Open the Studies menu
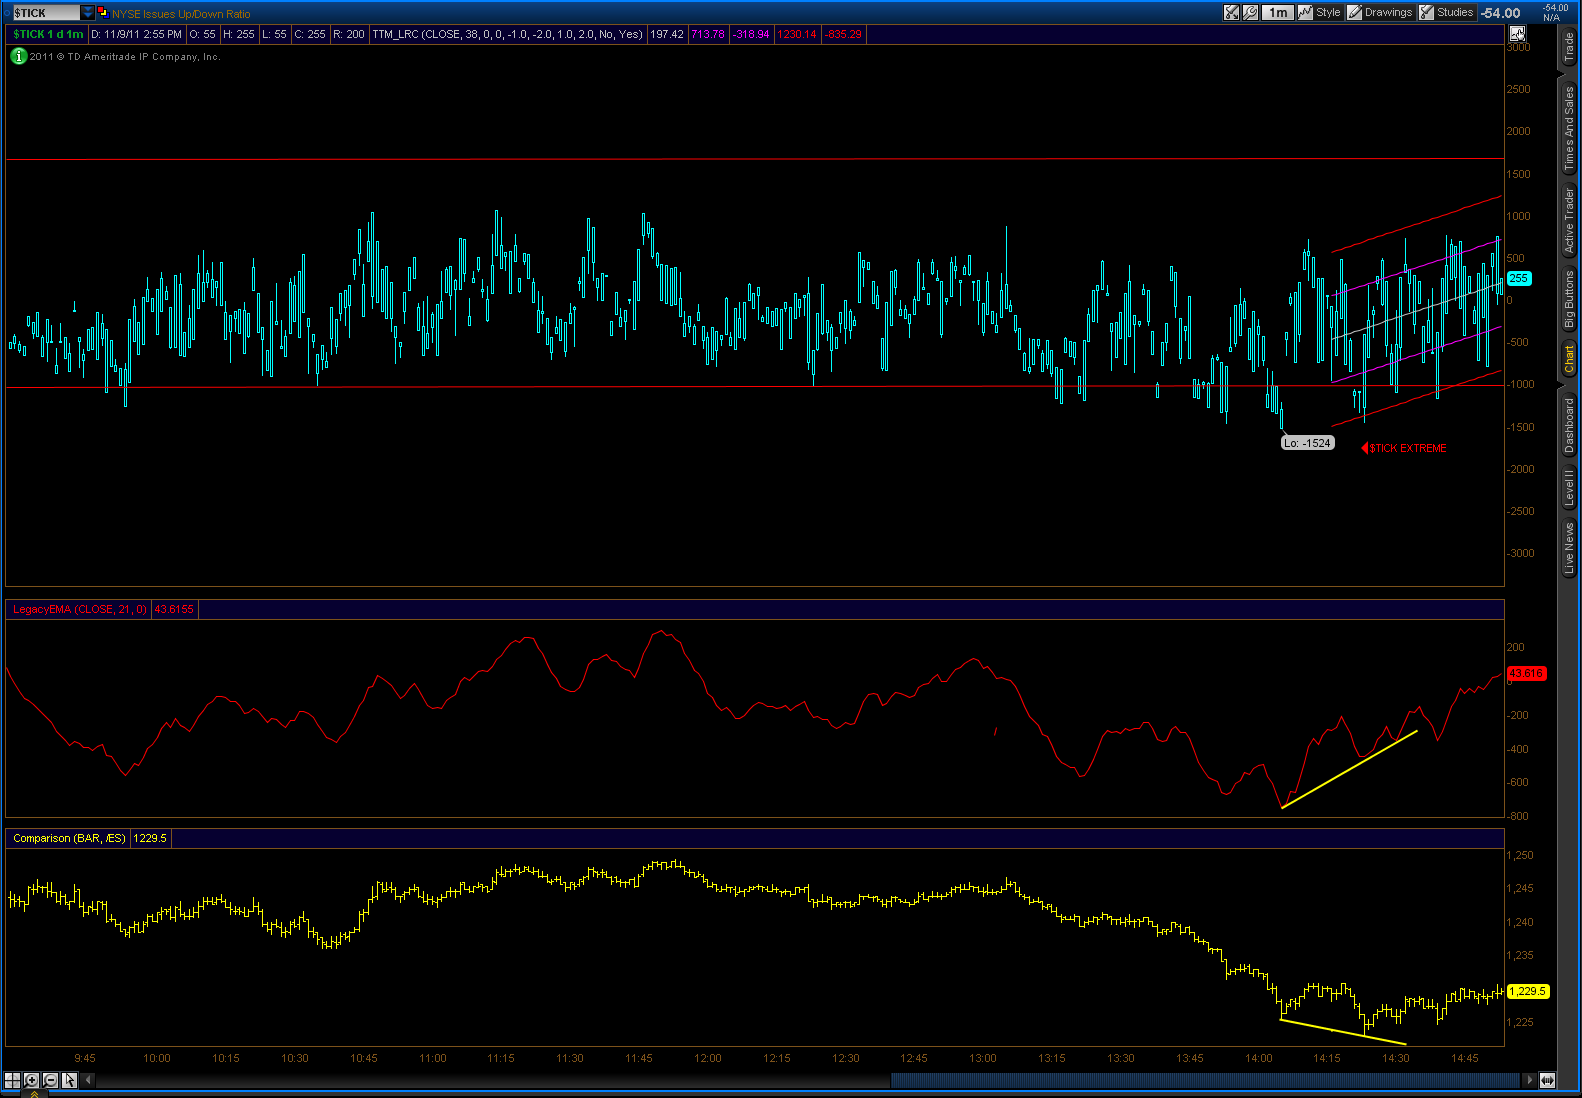This screenshot has width=1582, height=1098. [1447, 12]
